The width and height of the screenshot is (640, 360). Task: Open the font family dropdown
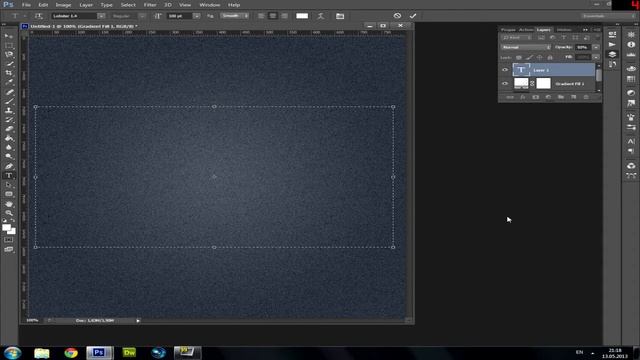(101, 16)
